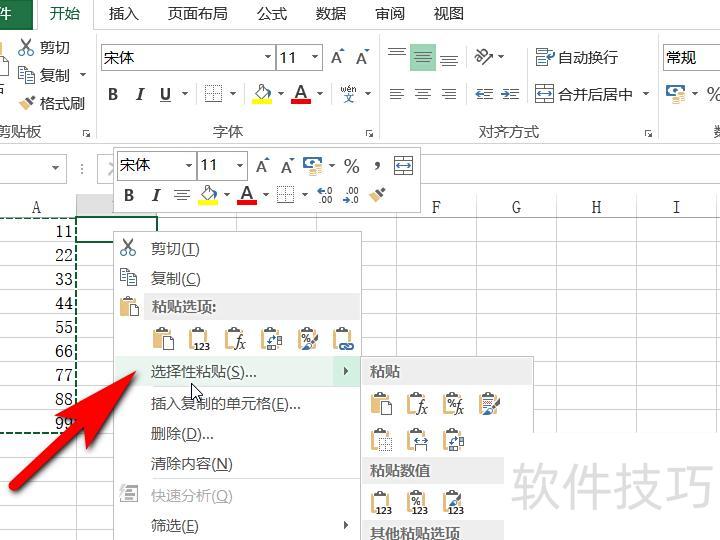Image resolution: width=720 pixels, height=540 pixels.
Task: Click the mini toolbar percent style icon
Action: click(351, 166)
